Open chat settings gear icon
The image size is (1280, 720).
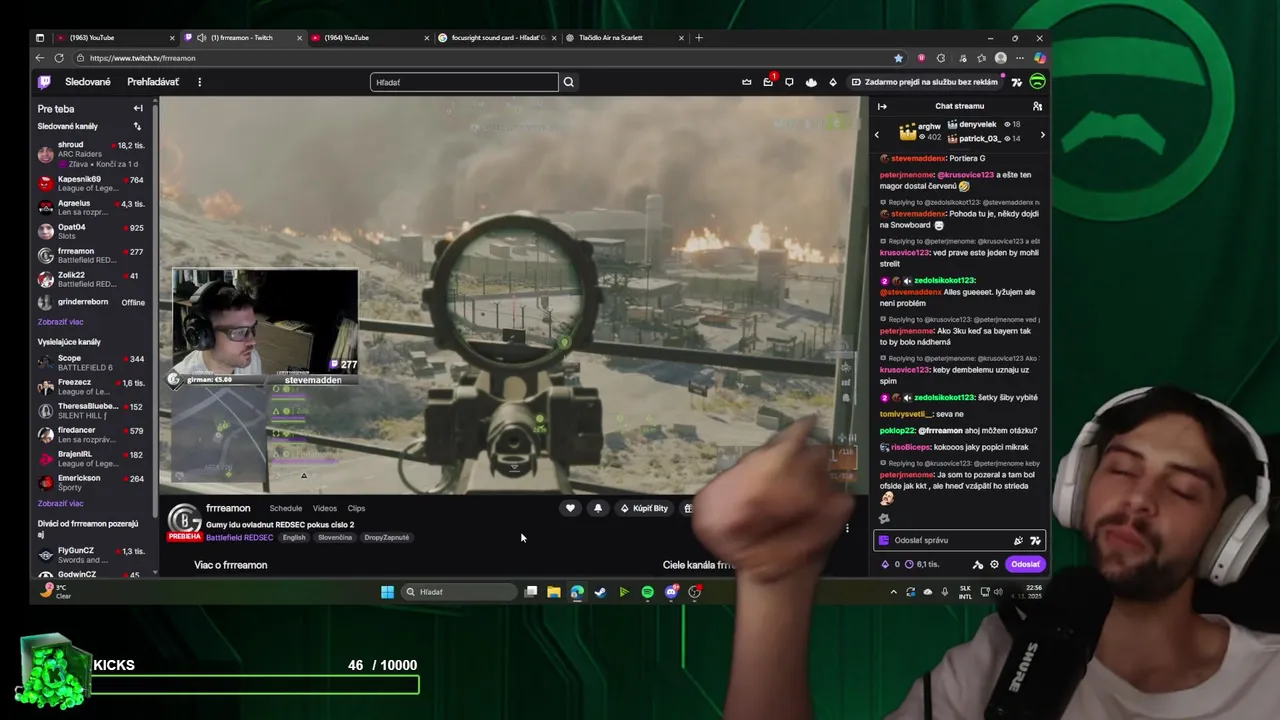(x=994, y=564)
